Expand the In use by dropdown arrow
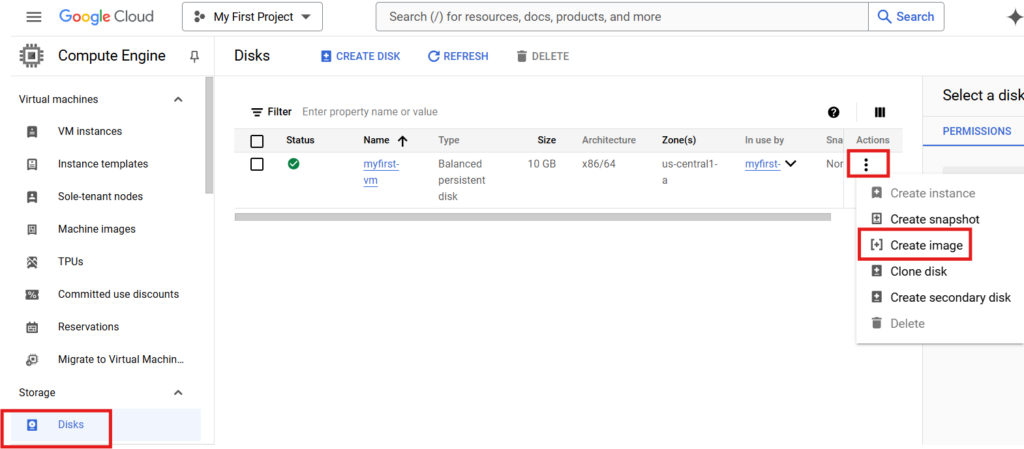This screenshot has width=1024, height=449. click(790, 164)
